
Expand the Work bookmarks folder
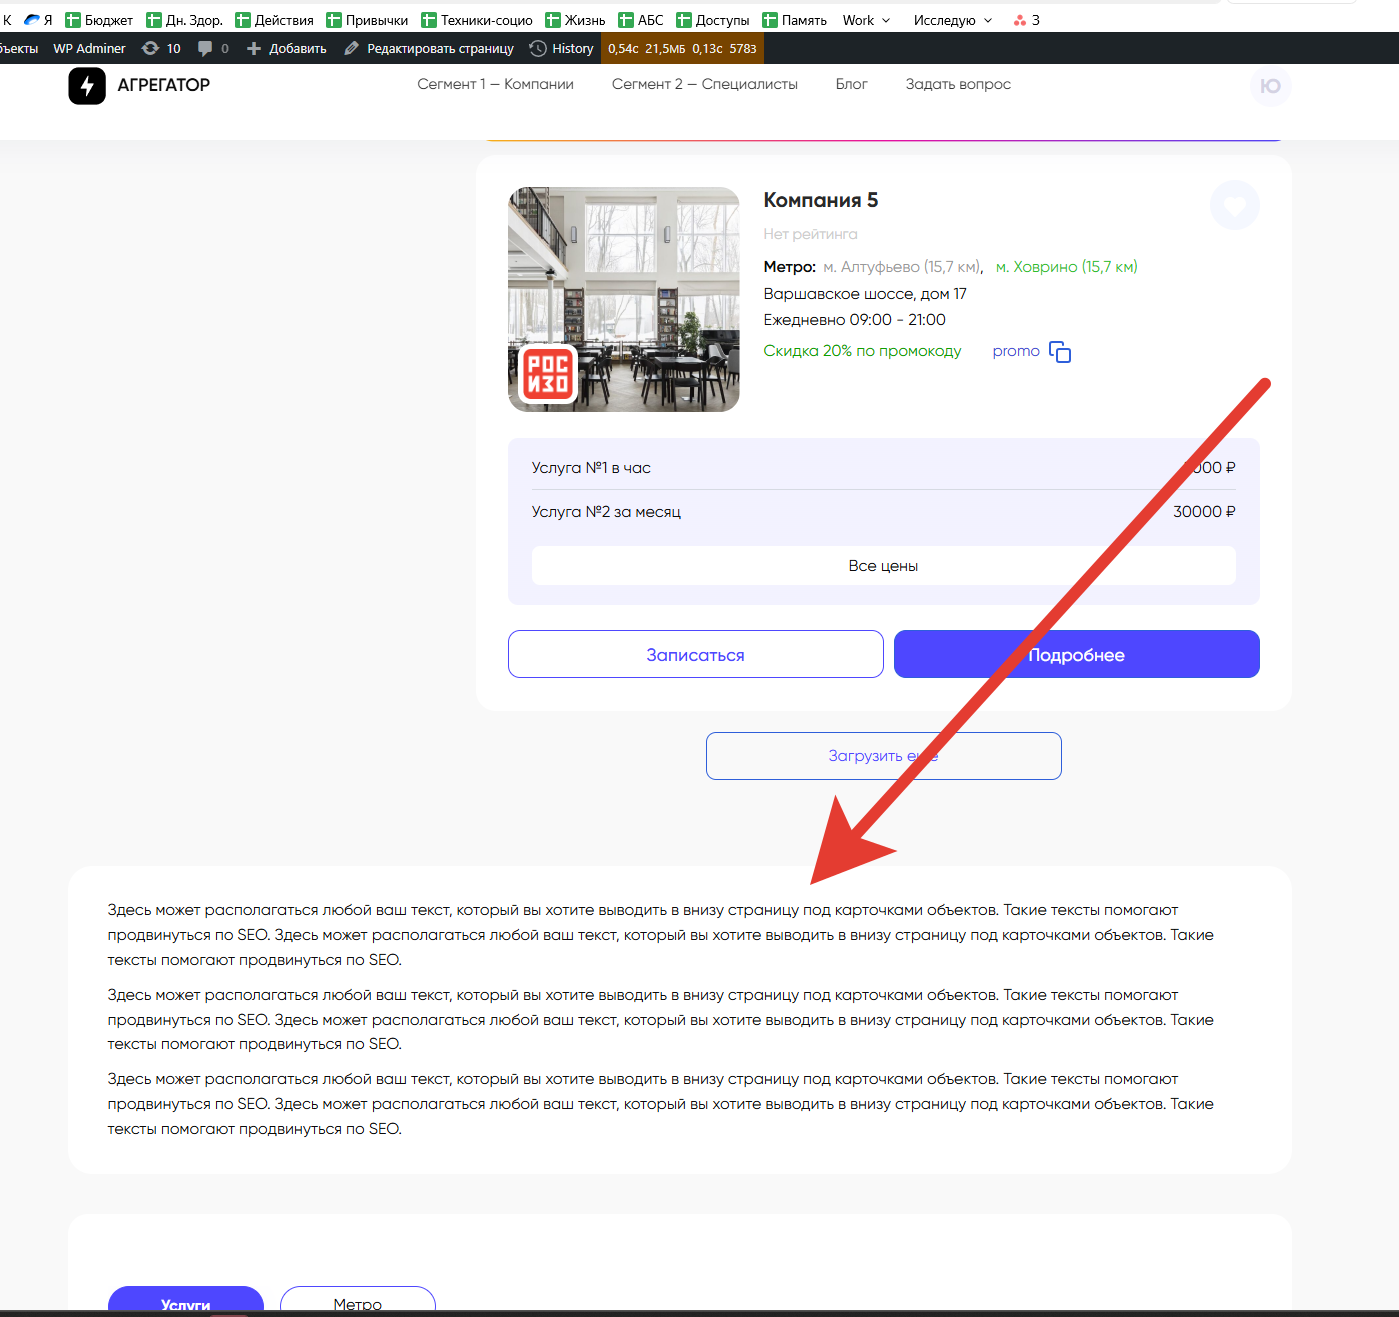coord(866,20)
